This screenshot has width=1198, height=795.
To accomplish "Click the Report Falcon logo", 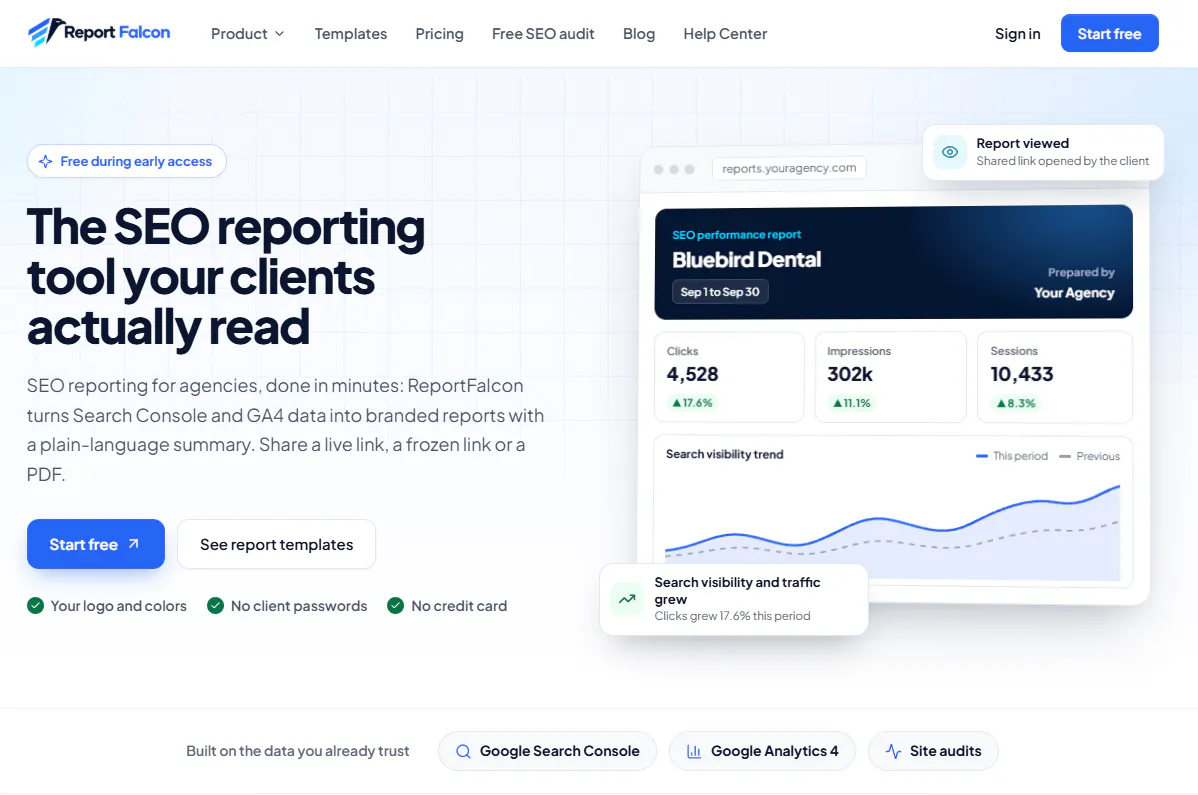I will (x=99, y=33).
